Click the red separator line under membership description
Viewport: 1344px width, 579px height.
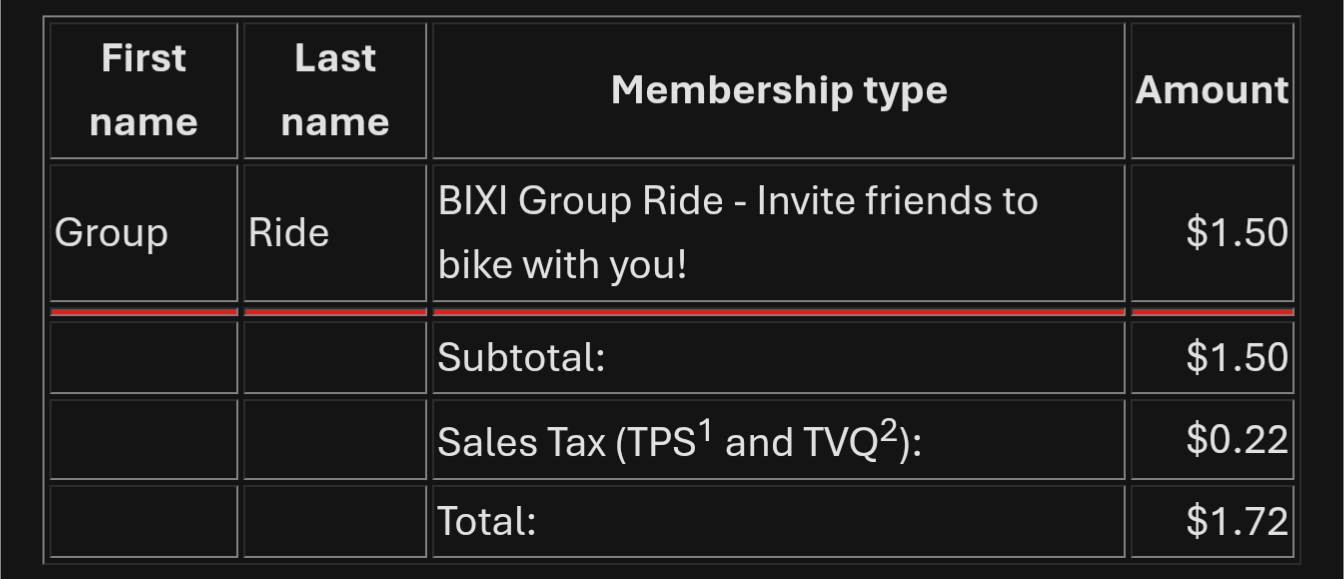(x=779, y=312)
